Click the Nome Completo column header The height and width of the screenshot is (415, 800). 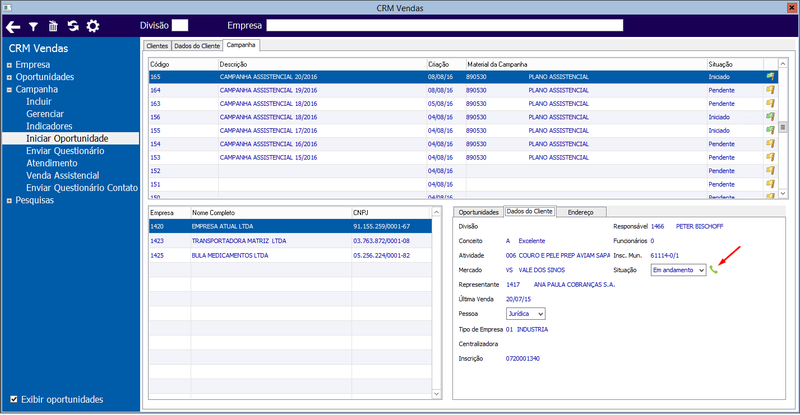271,212
